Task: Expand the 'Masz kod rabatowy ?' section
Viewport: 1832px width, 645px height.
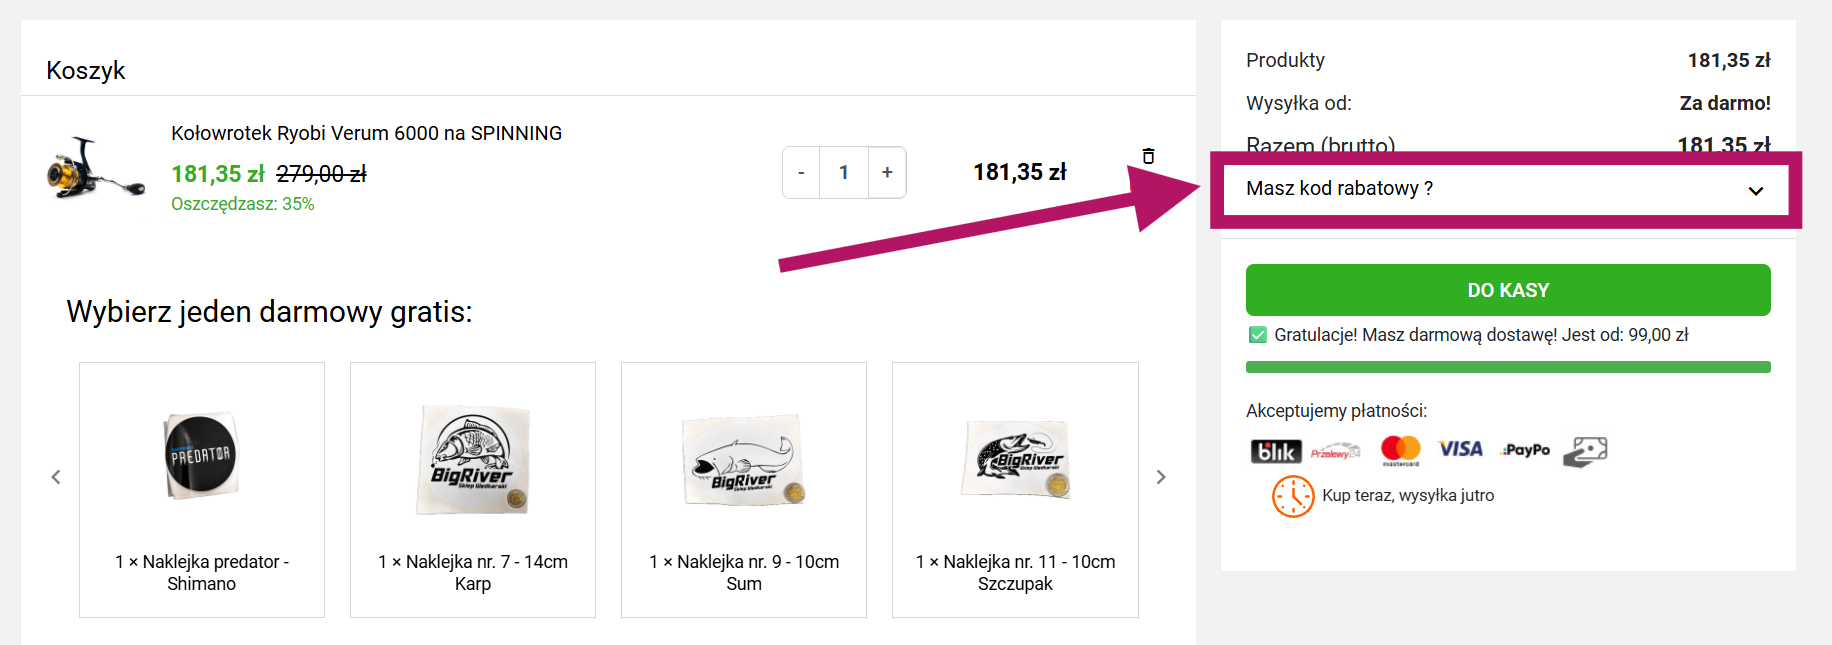Action: pyautogui.click(x=1506, y=189)
